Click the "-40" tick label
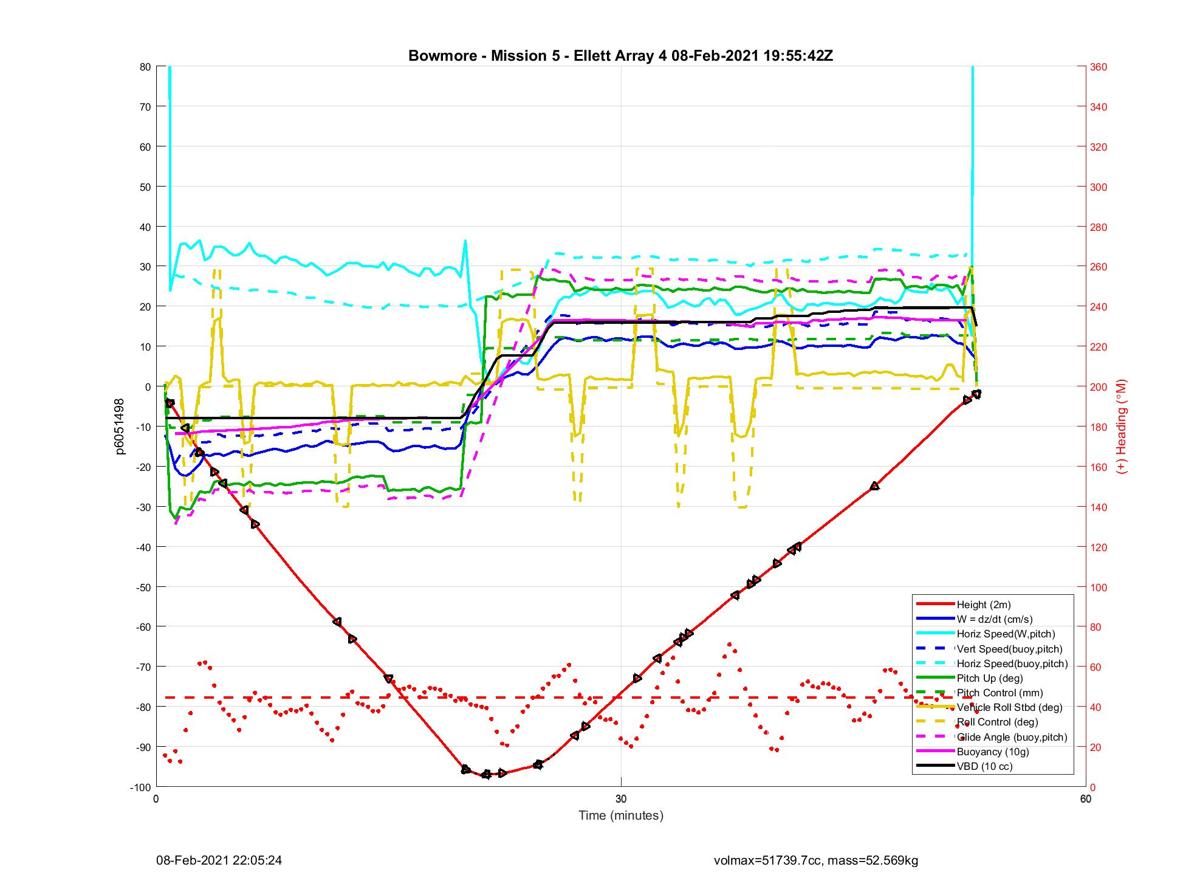 click(142, 547)
